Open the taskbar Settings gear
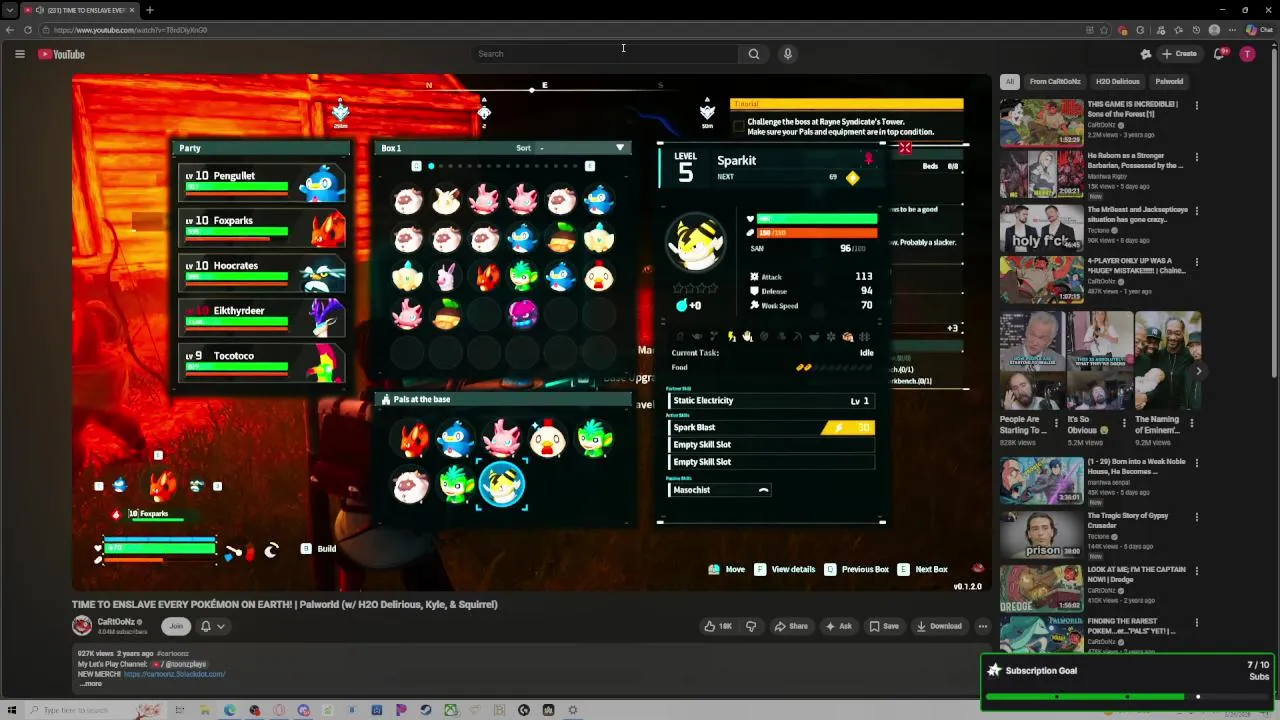Screen dimensions: 1280x720 (x=573, y=710)
